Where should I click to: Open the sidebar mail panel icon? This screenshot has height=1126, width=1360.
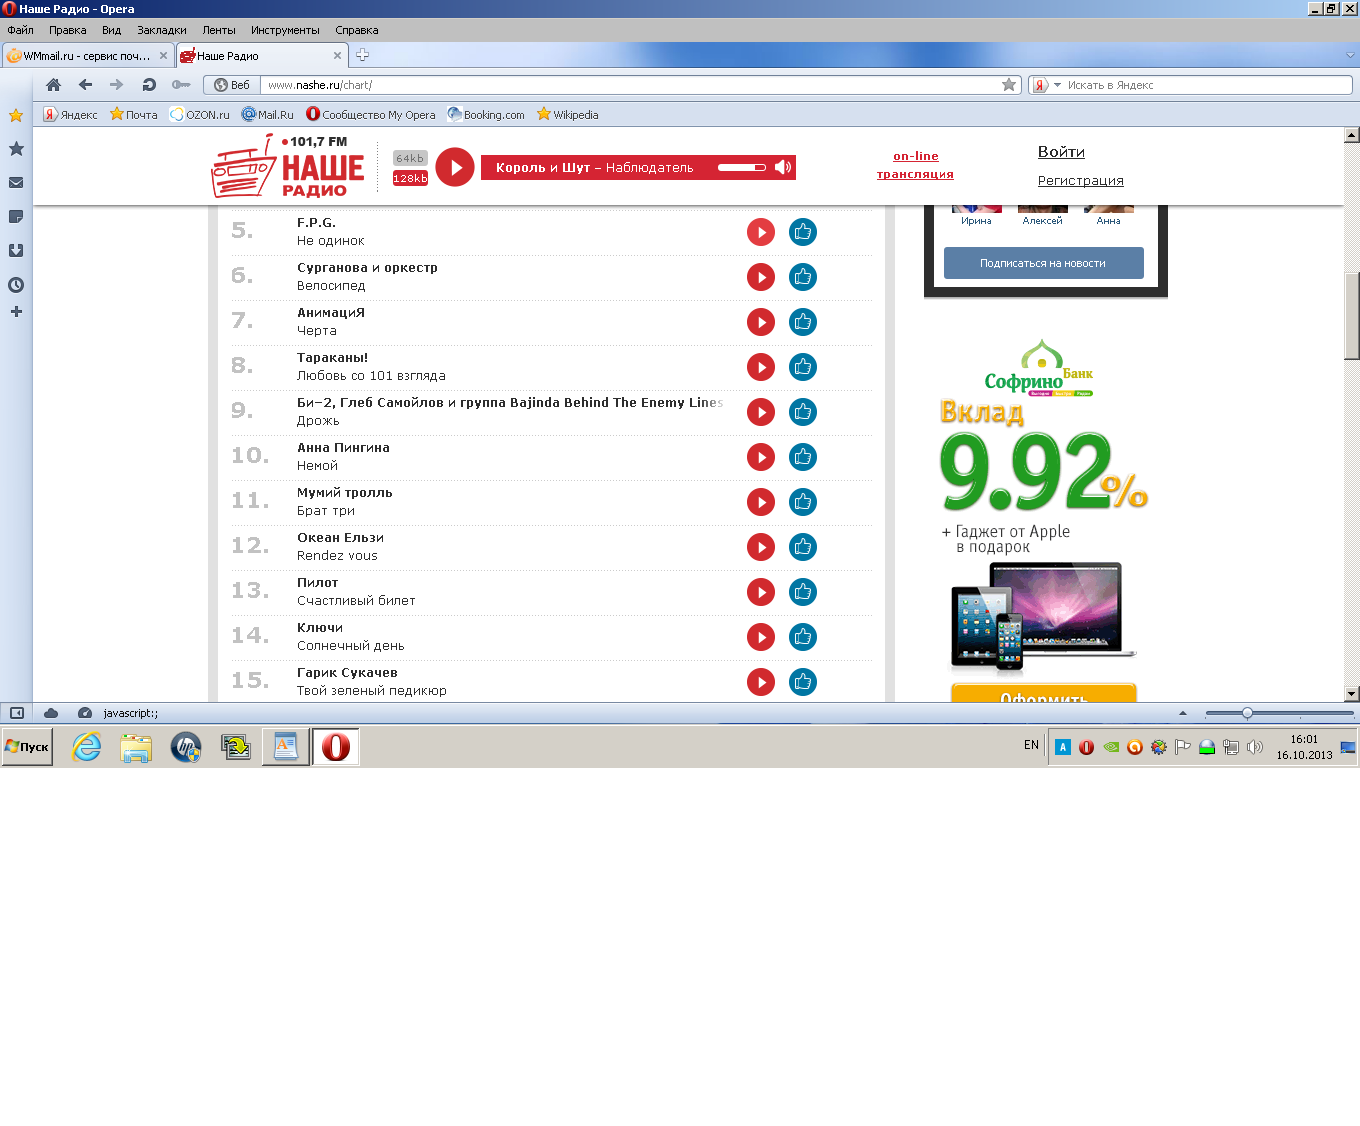pos(16,182)
